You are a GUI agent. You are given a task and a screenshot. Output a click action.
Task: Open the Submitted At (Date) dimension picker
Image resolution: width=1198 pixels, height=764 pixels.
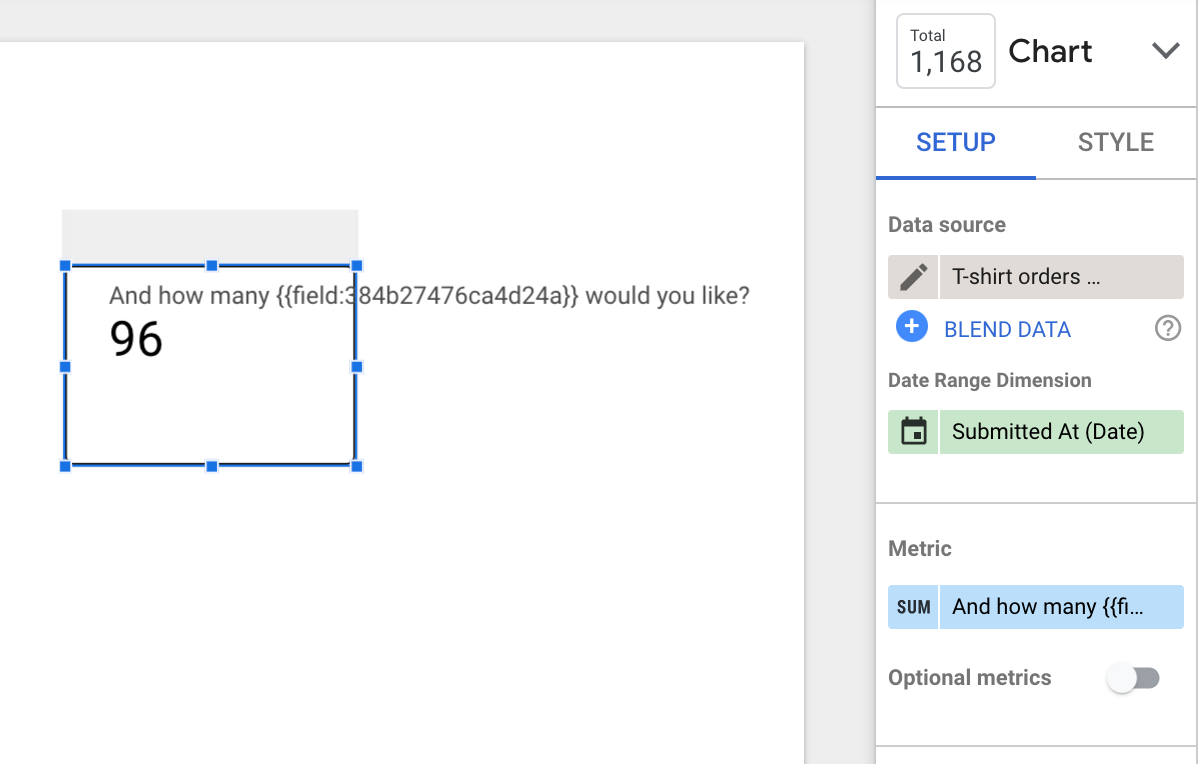pos(1061,432)
